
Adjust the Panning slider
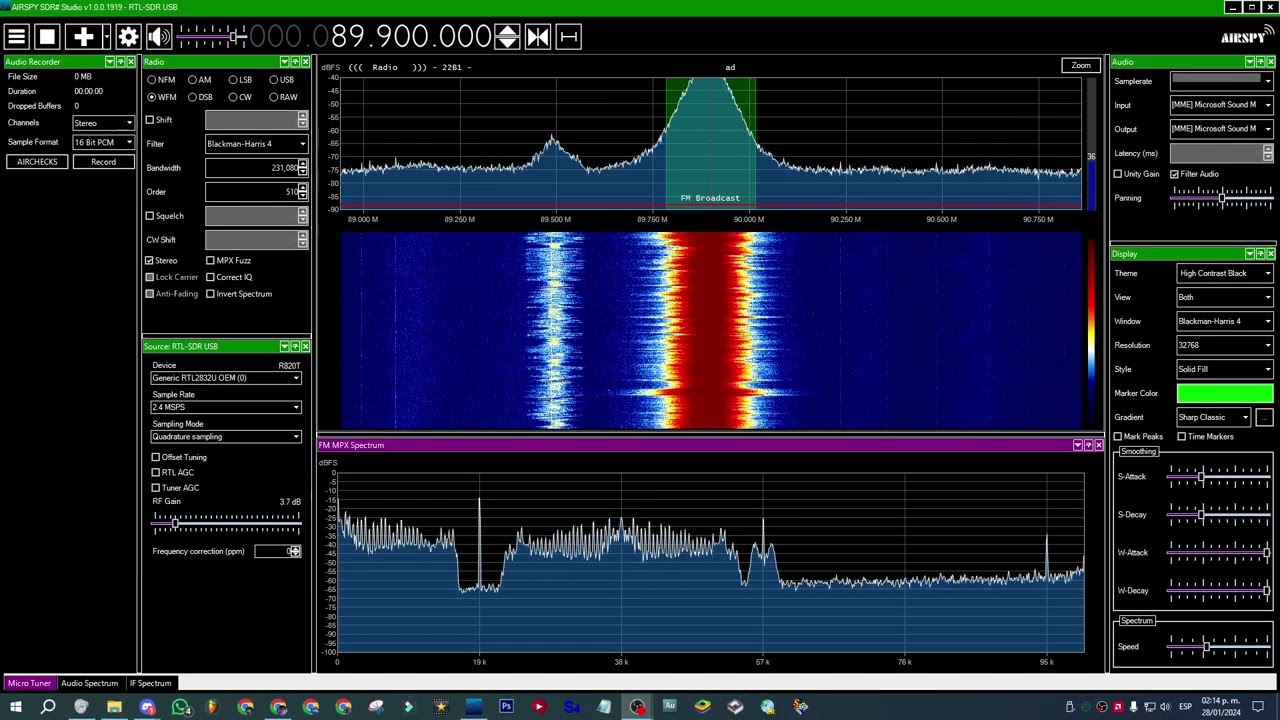coord(1221,197)
